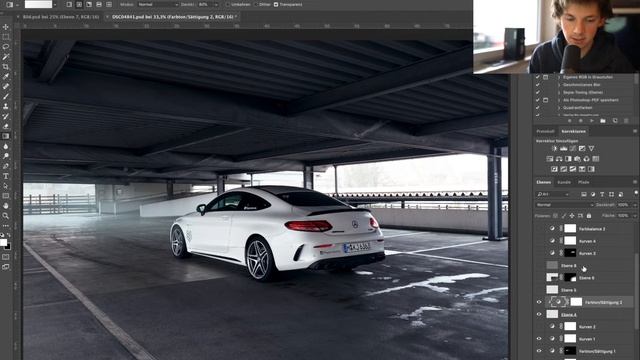Image resolution: width=640 pixels, height=360 pixels.
Task: Select the Rectangular Marquee tool
Action: coord(6,37)
